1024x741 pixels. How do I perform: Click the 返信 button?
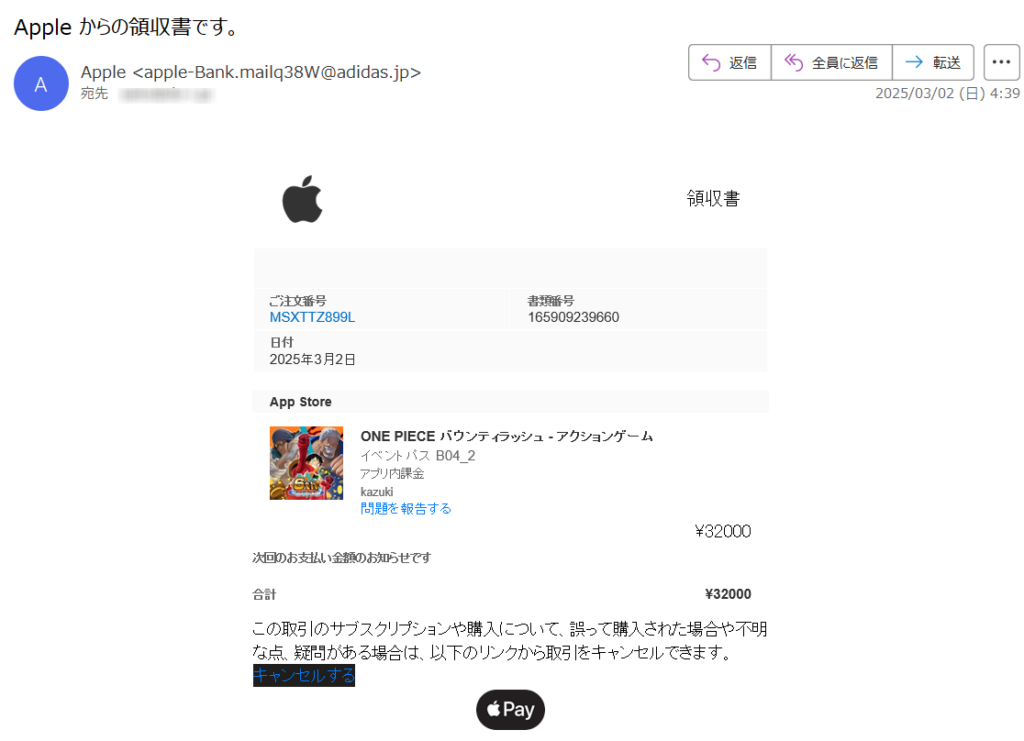coord(730,63)
